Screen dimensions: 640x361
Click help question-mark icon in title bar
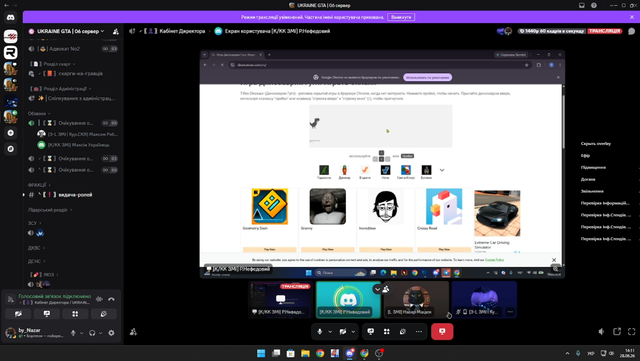594,5
